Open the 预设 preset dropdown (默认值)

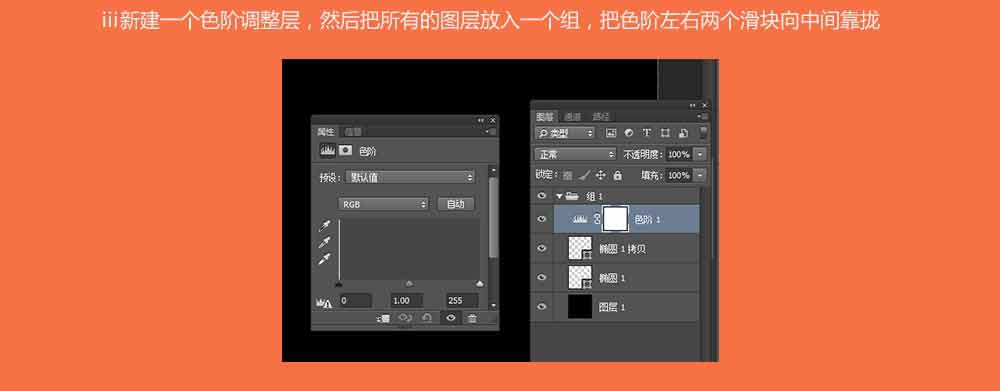pos(410,177)
